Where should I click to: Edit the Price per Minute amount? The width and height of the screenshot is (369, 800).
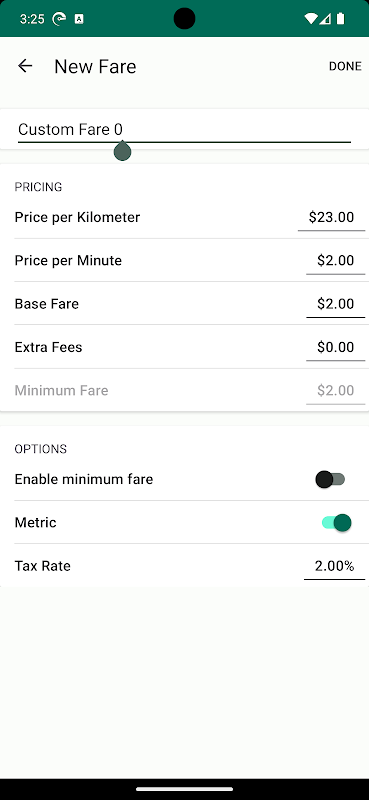(335, 261)
